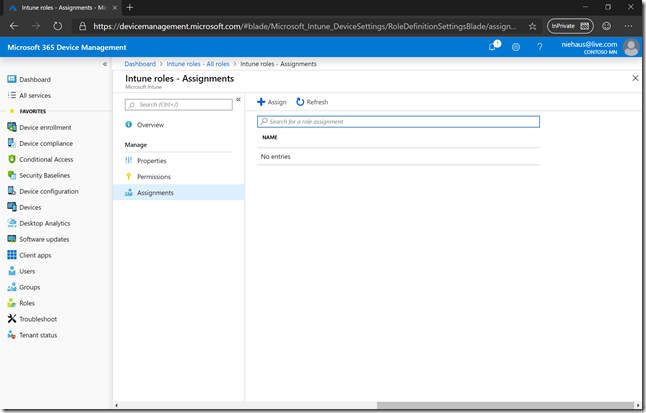Open Device enrollment from the sidebar
This screenshot has width=646, height=413.
(44, 127)
